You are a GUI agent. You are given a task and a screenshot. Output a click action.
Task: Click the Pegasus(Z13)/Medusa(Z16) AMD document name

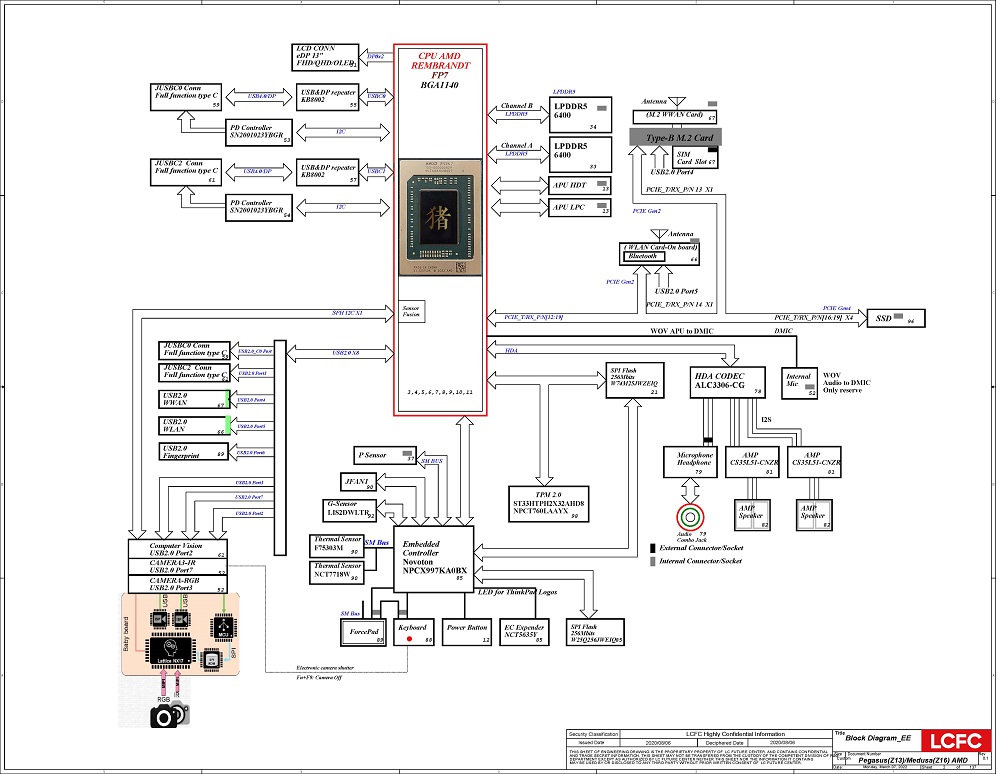(913, 760)
